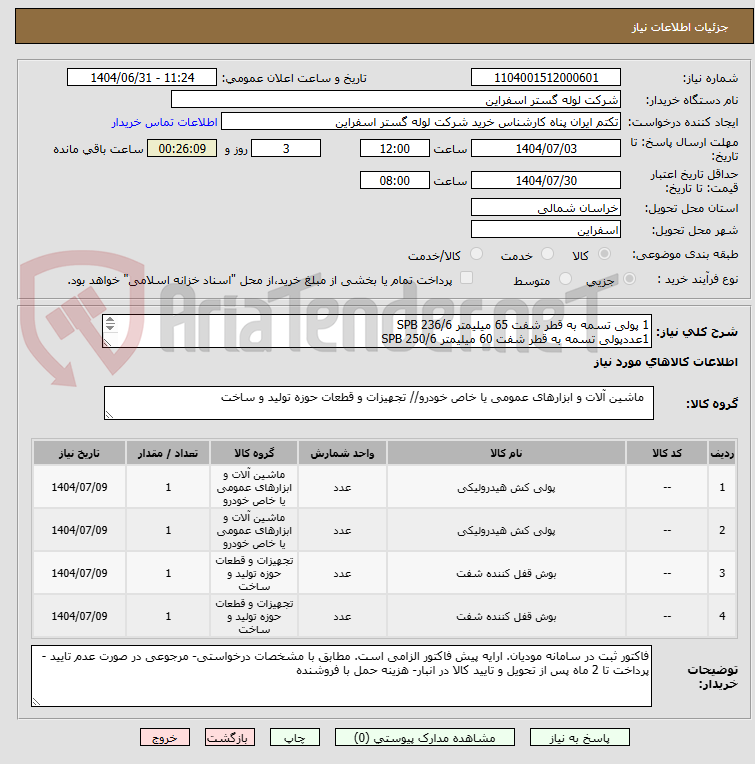
Task: Click the شرح کلی نیاز description text area
Action: pos(377,331)
